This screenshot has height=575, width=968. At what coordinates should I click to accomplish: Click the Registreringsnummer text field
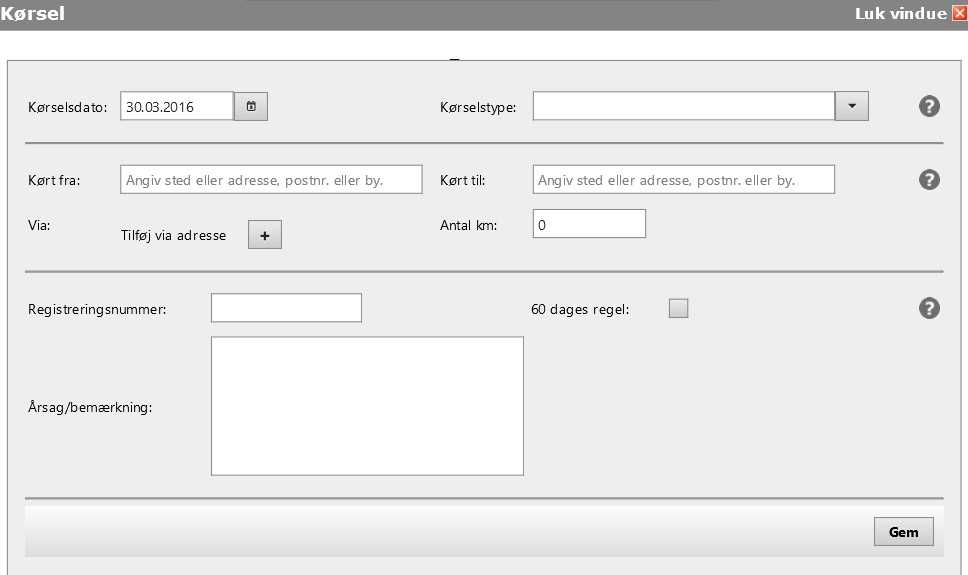[286, 309]
